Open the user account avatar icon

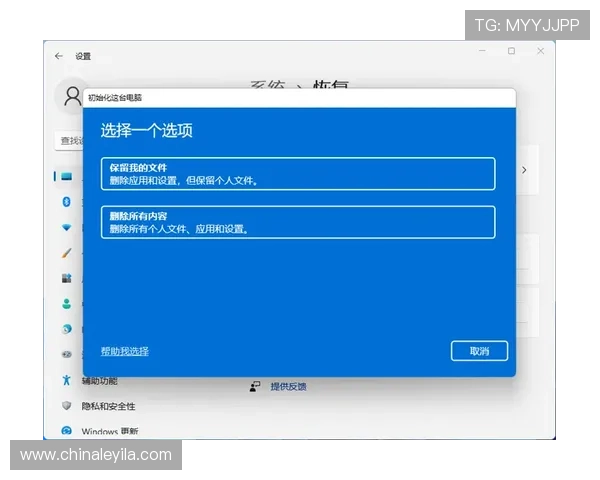coord(72,96)
